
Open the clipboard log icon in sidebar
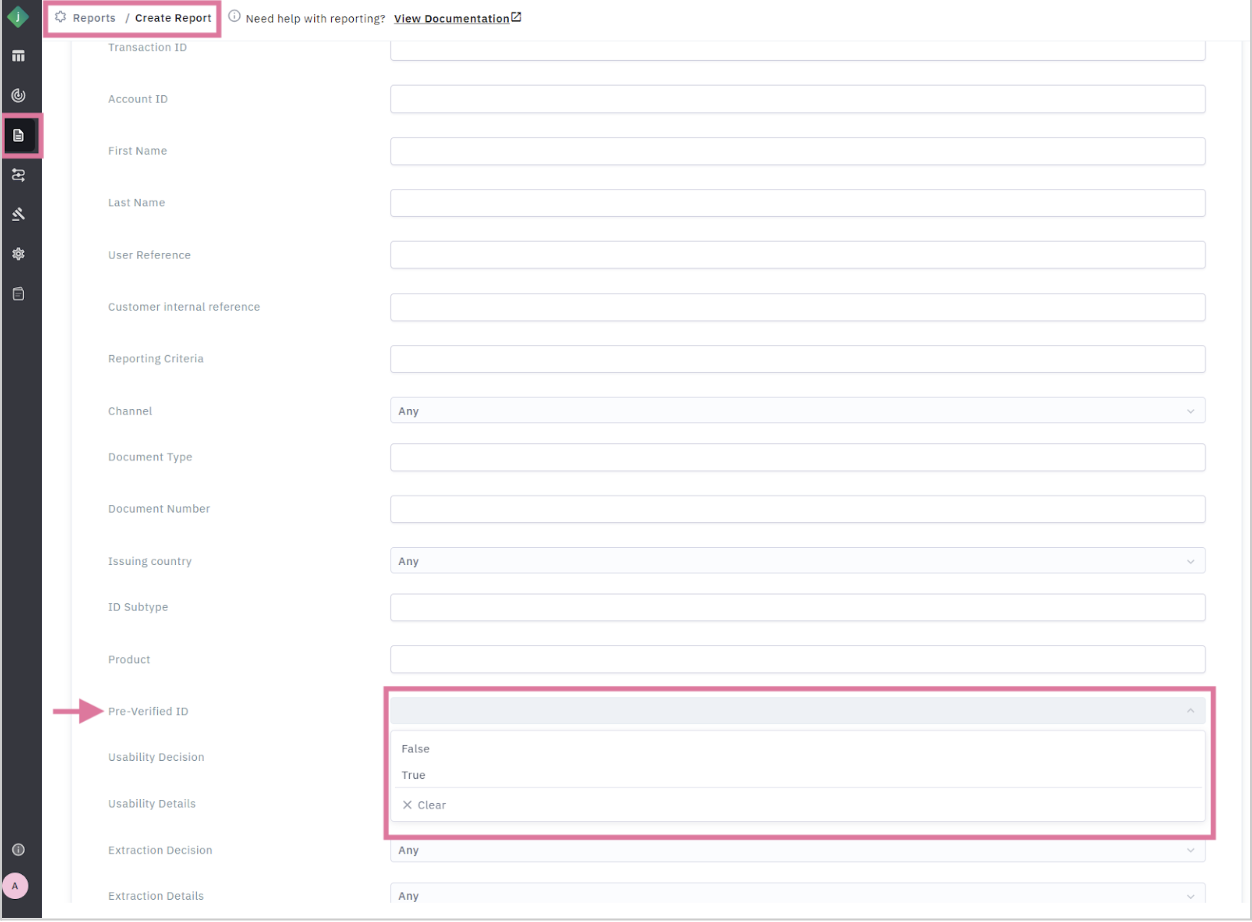tap(18, 294)
